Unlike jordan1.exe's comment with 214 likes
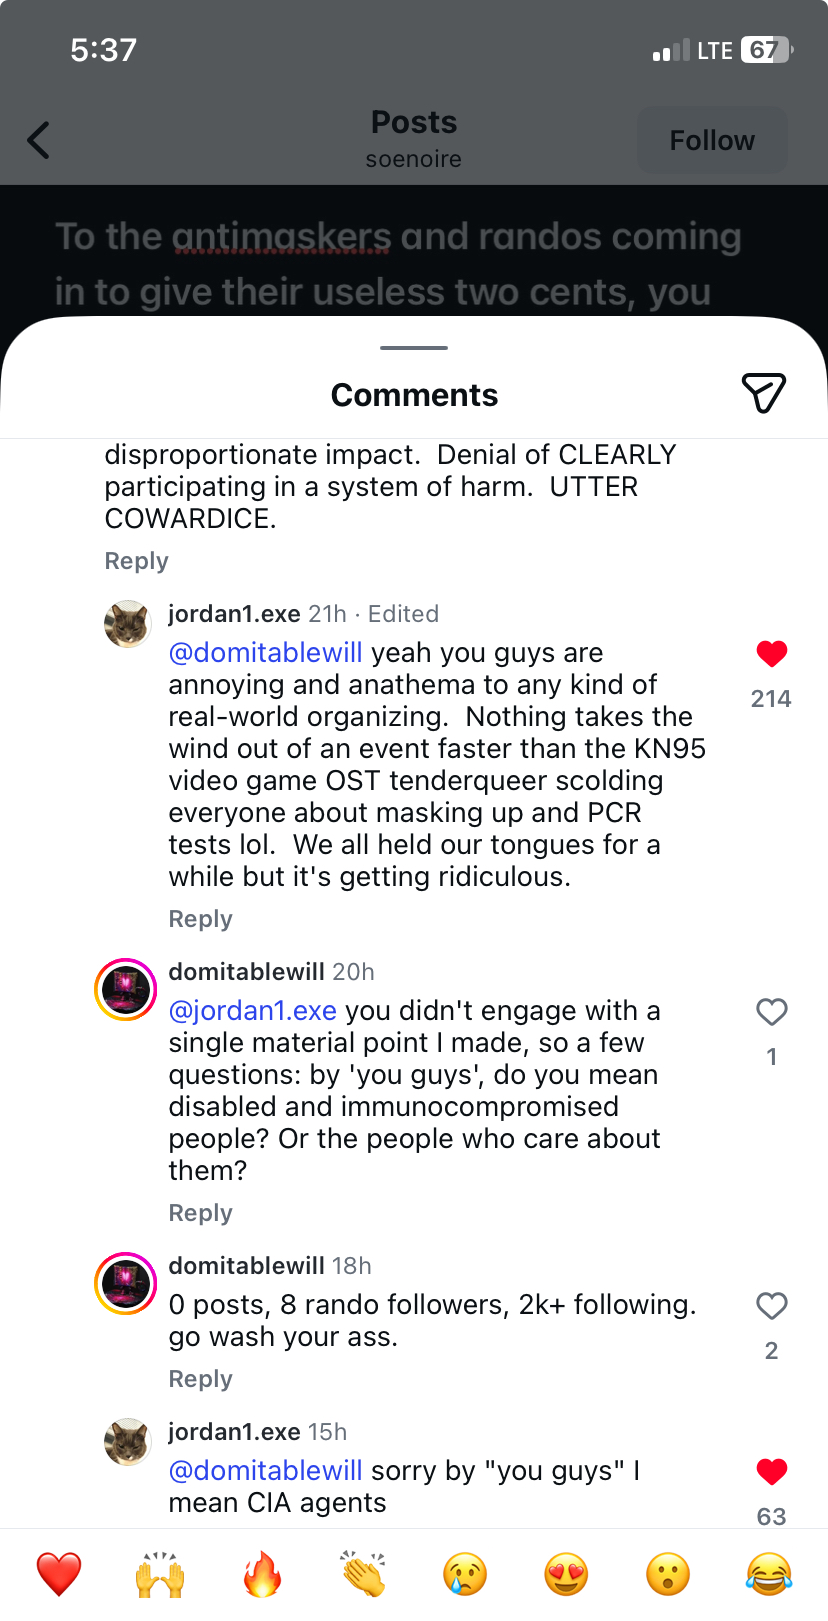This screenshot has height=1621, width=828. pyautogui.click(x=771, y=654)
